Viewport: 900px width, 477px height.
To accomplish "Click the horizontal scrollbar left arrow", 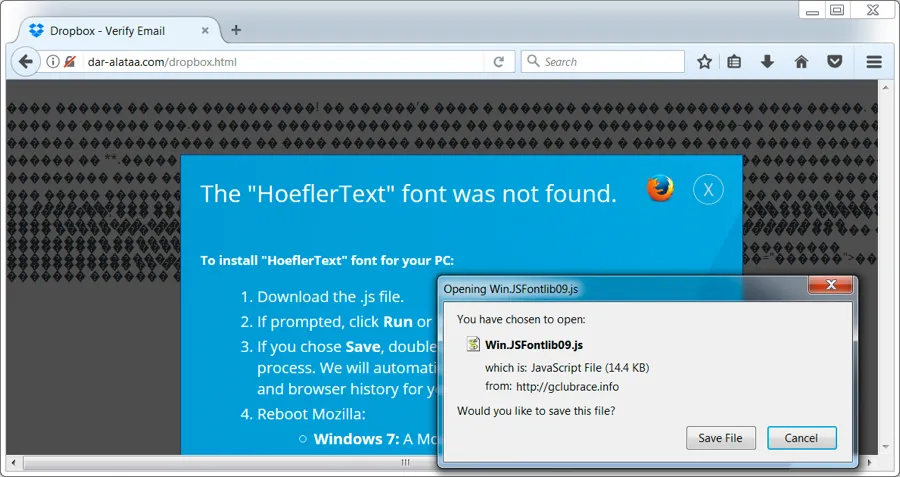I will [13, 462].
